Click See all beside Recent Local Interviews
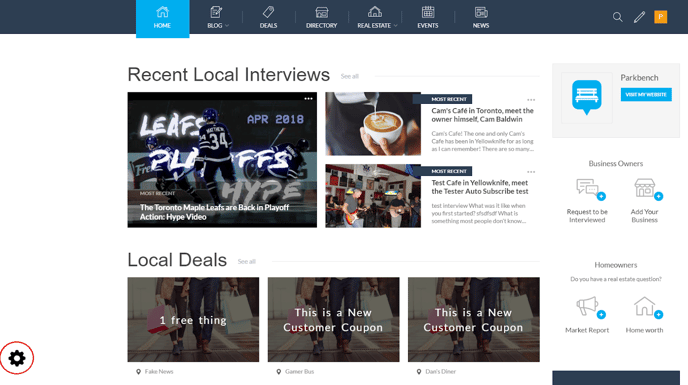688x385 pixels. coord(350,76)
